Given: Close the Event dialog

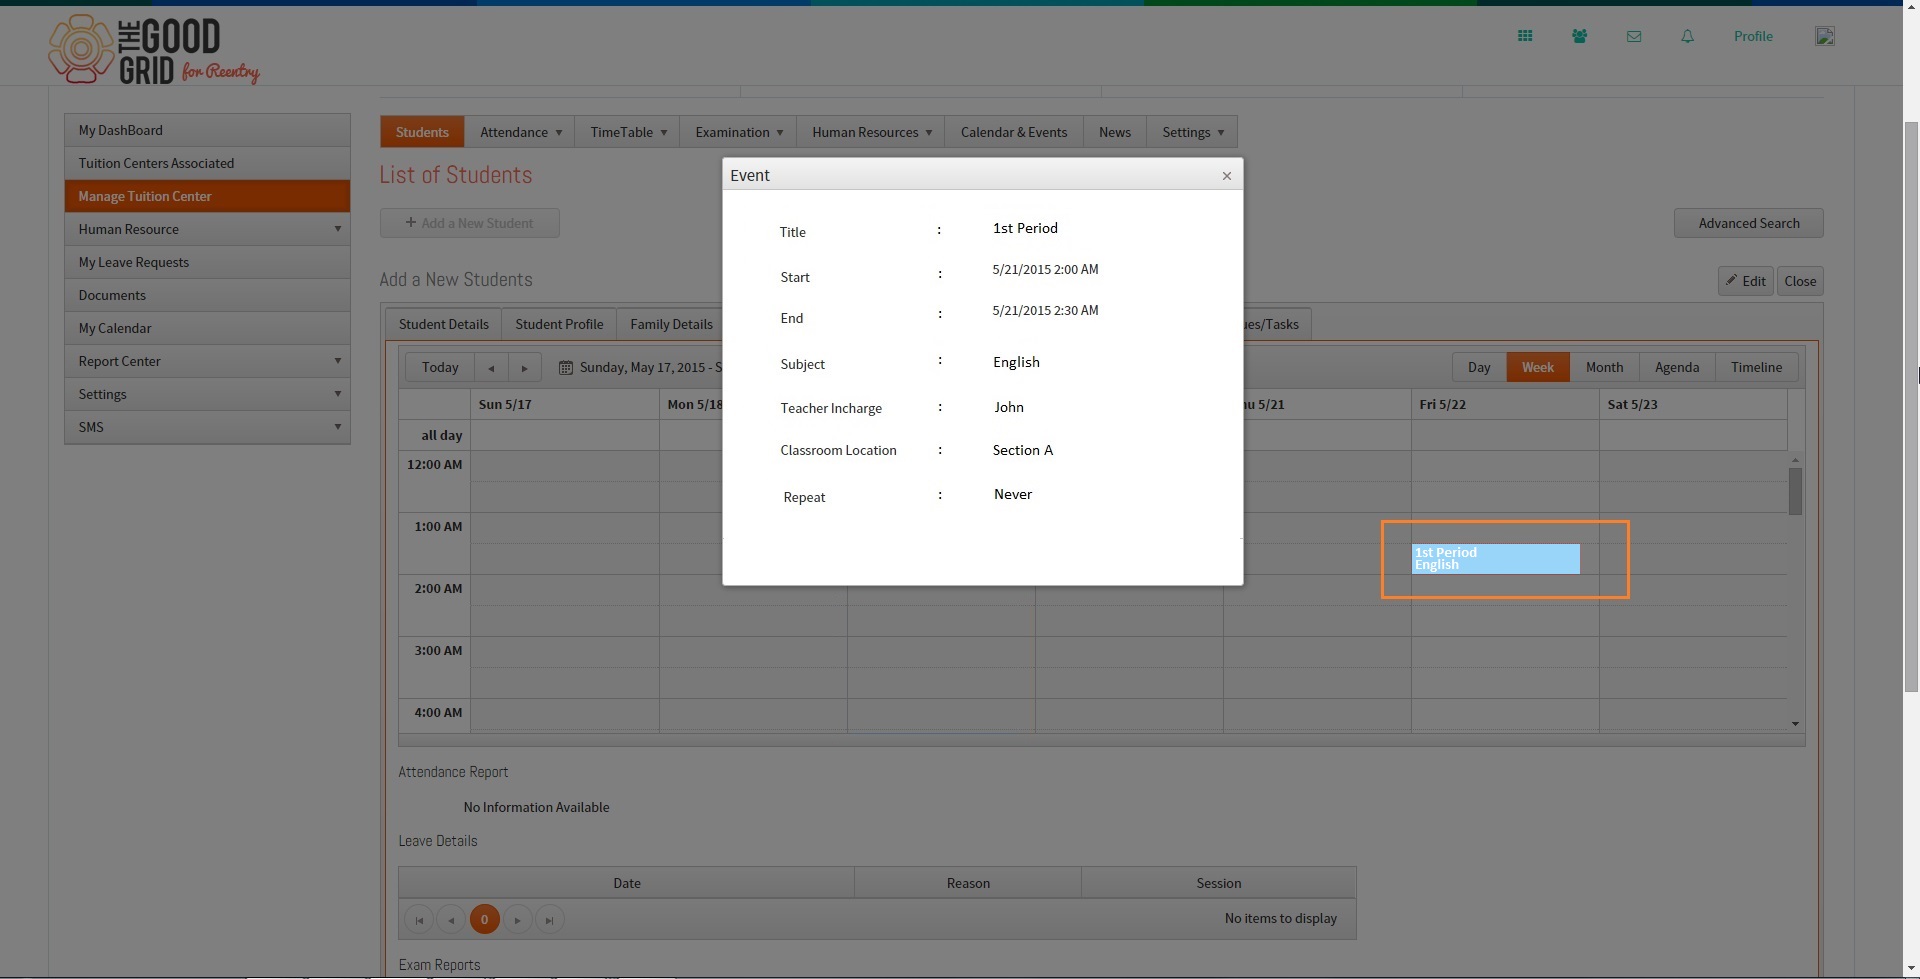Looking at the screenshot, I should click(1227, 175).
